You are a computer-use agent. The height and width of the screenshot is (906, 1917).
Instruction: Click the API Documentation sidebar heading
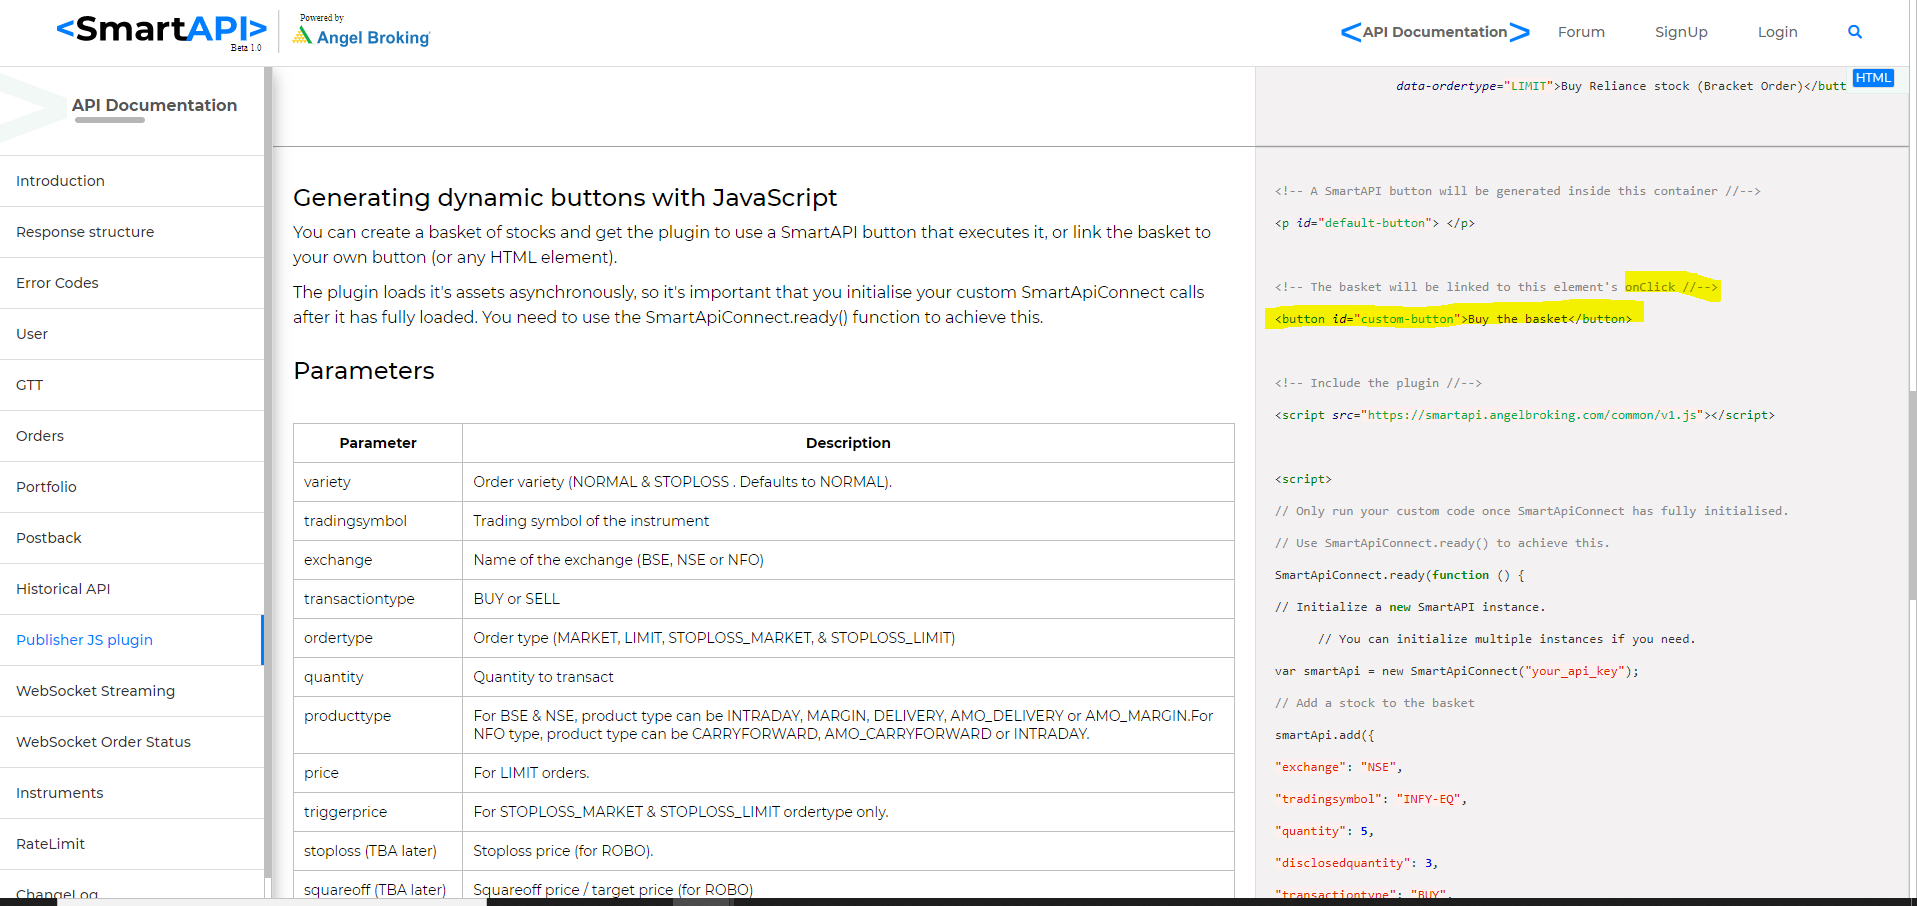pos(154,105)
